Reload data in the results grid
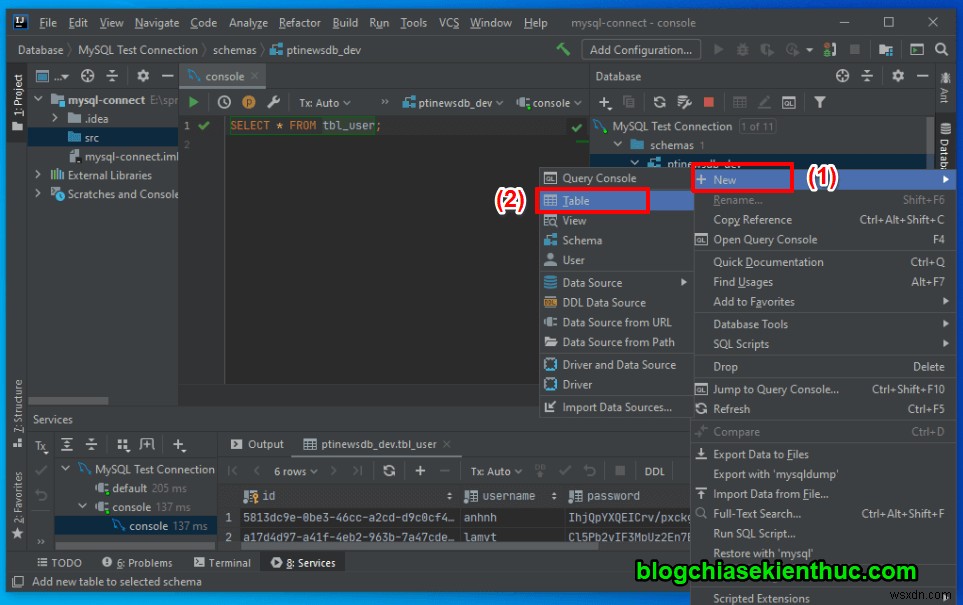 [x=389, y=469]
